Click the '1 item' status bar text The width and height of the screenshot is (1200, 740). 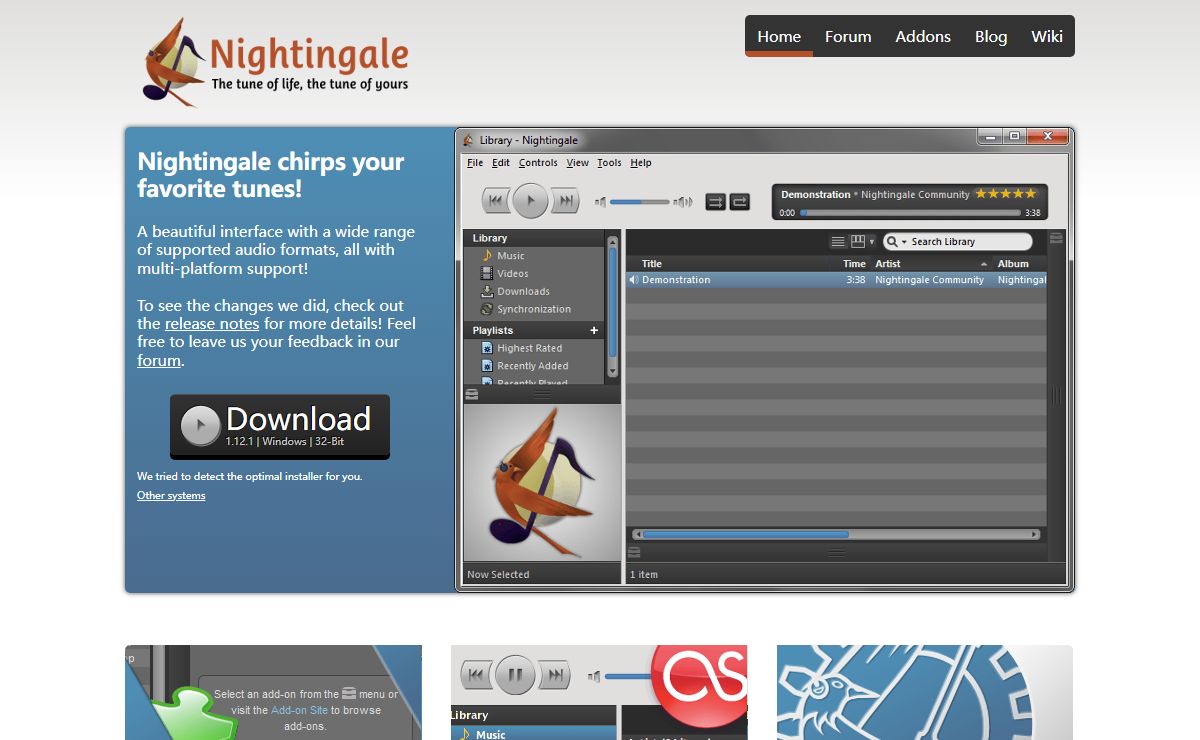pyautogui.click(x=644, y=575)
